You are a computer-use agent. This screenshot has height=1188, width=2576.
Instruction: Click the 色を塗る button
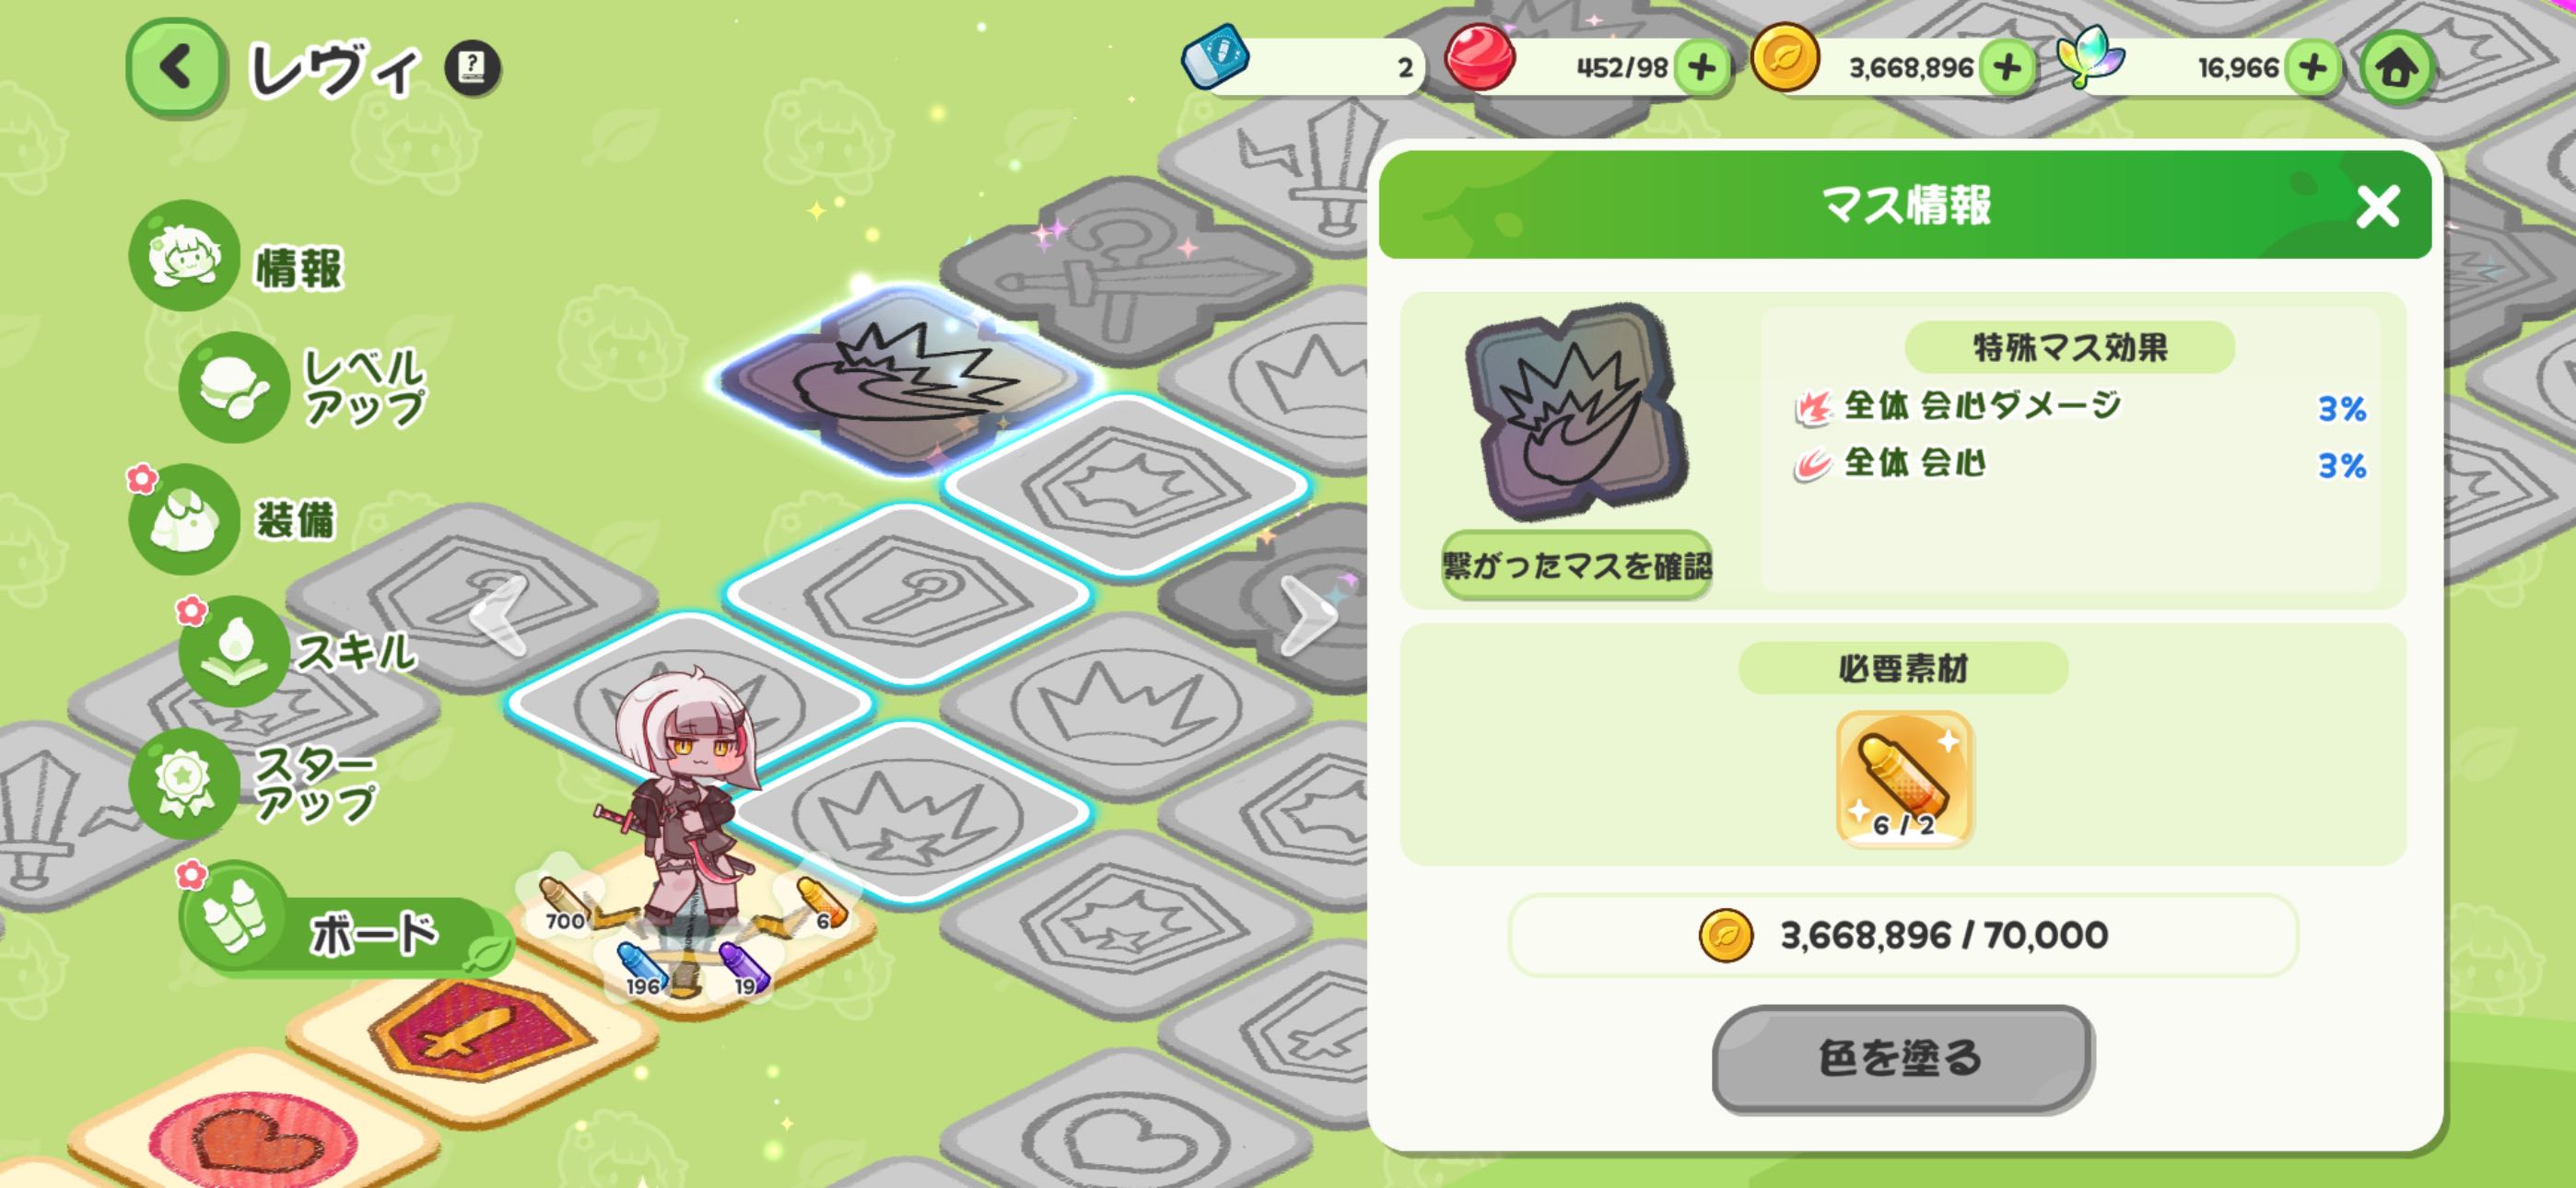click(1902, 1058)
